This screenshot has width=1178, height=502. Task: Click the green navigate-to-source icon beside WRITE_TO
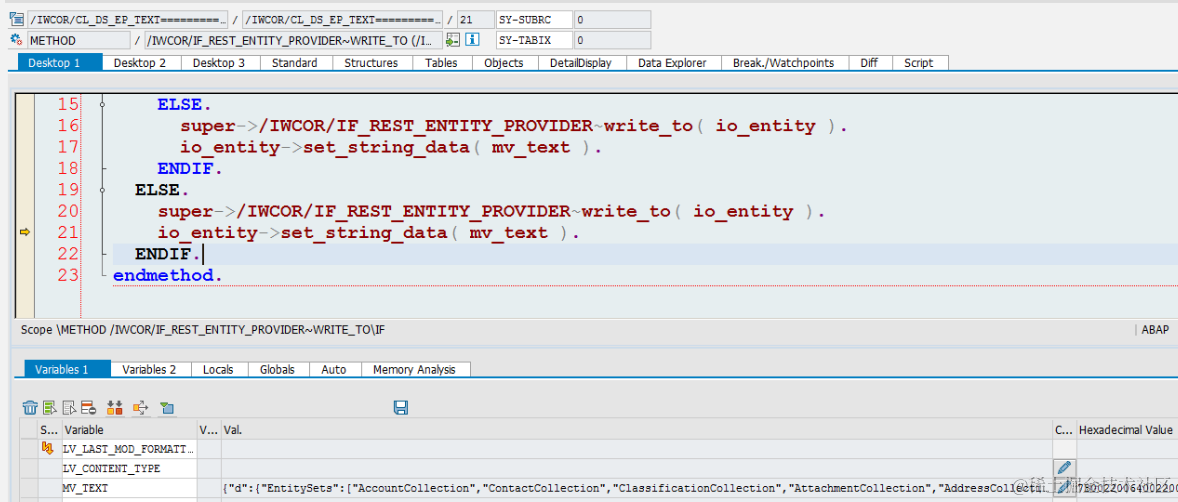[x=452, y=40]
